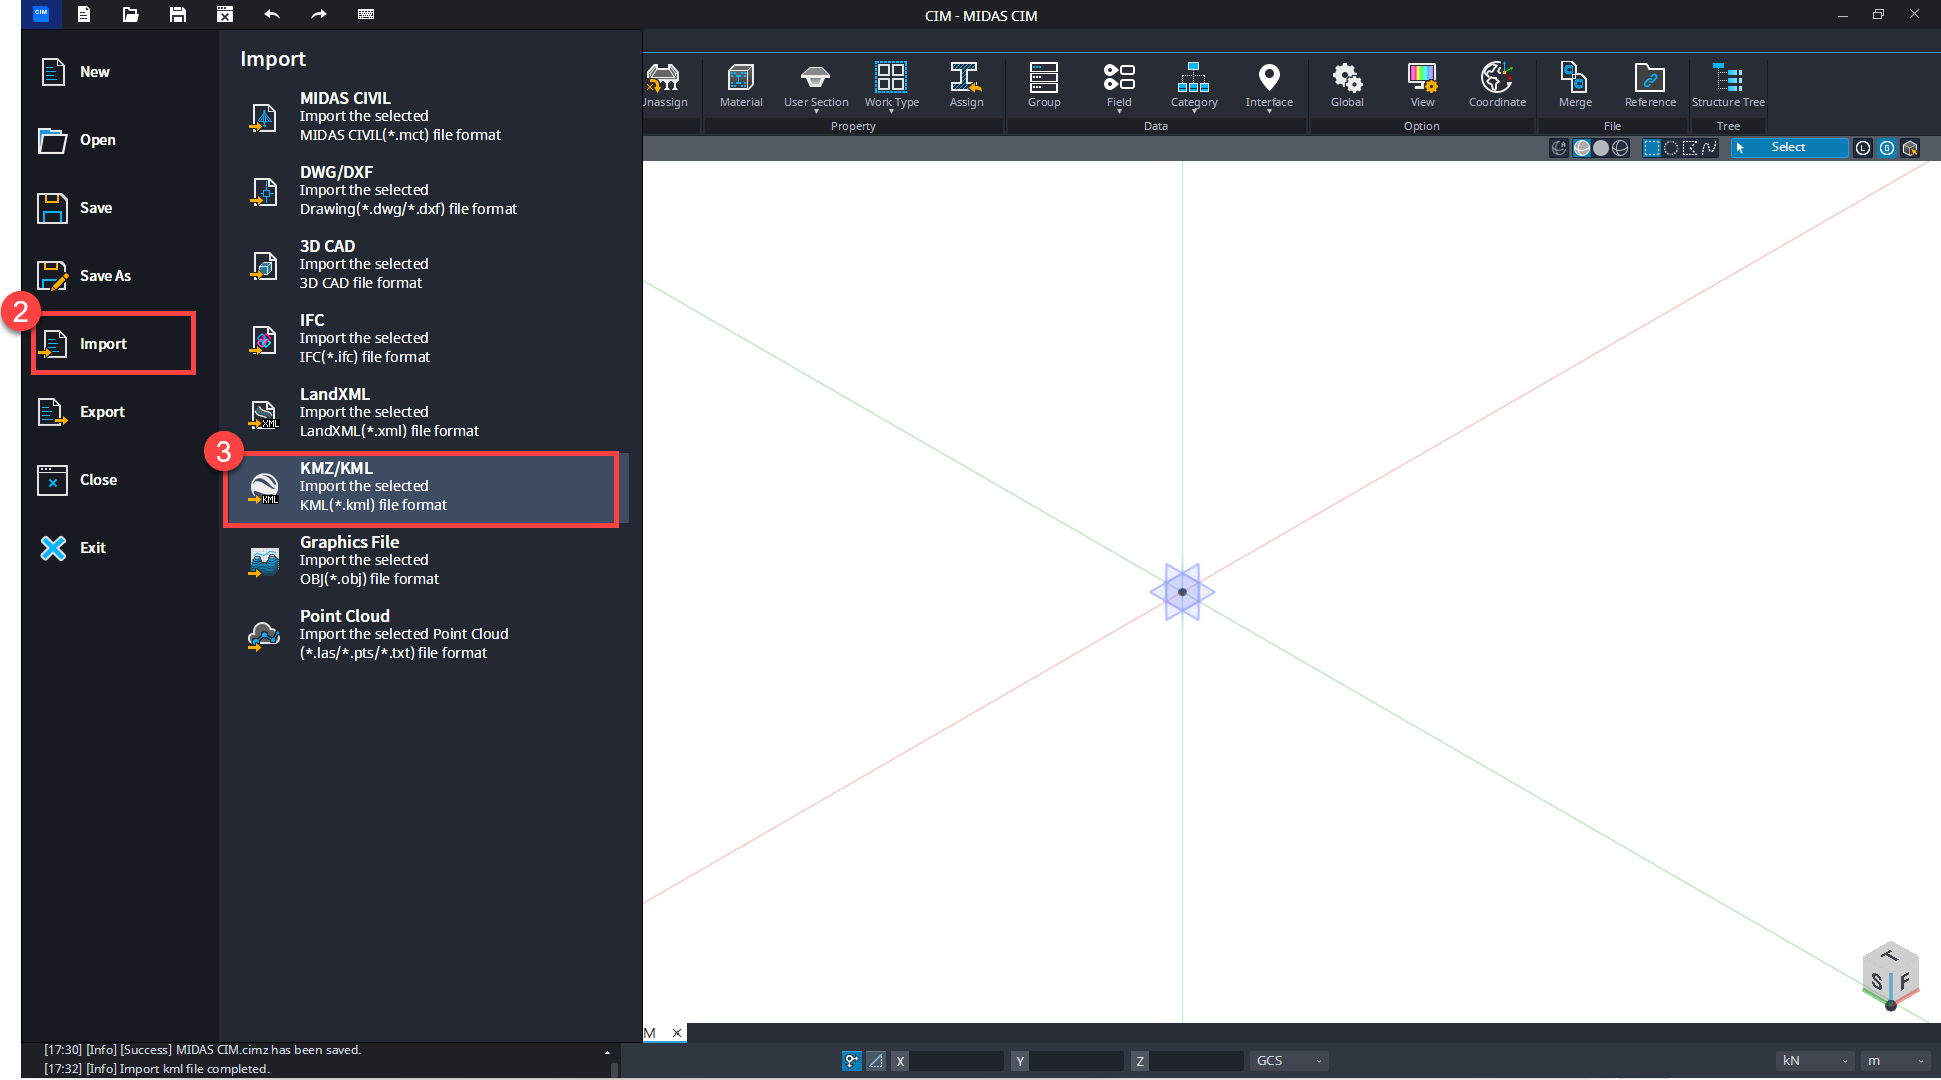
Task: Click the Reference file tool
Action: click(x=1650, y=86)
